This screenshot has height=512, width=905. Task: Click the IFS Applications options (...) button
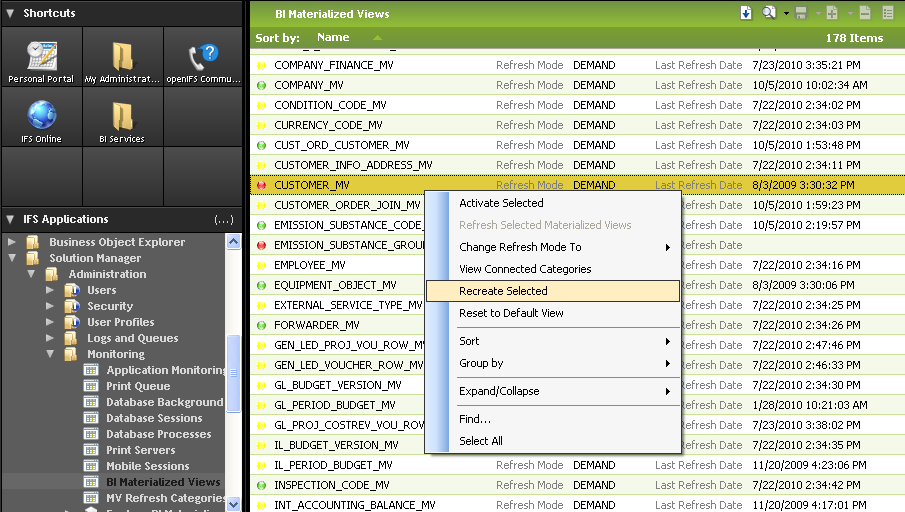(x=224, y=219)
